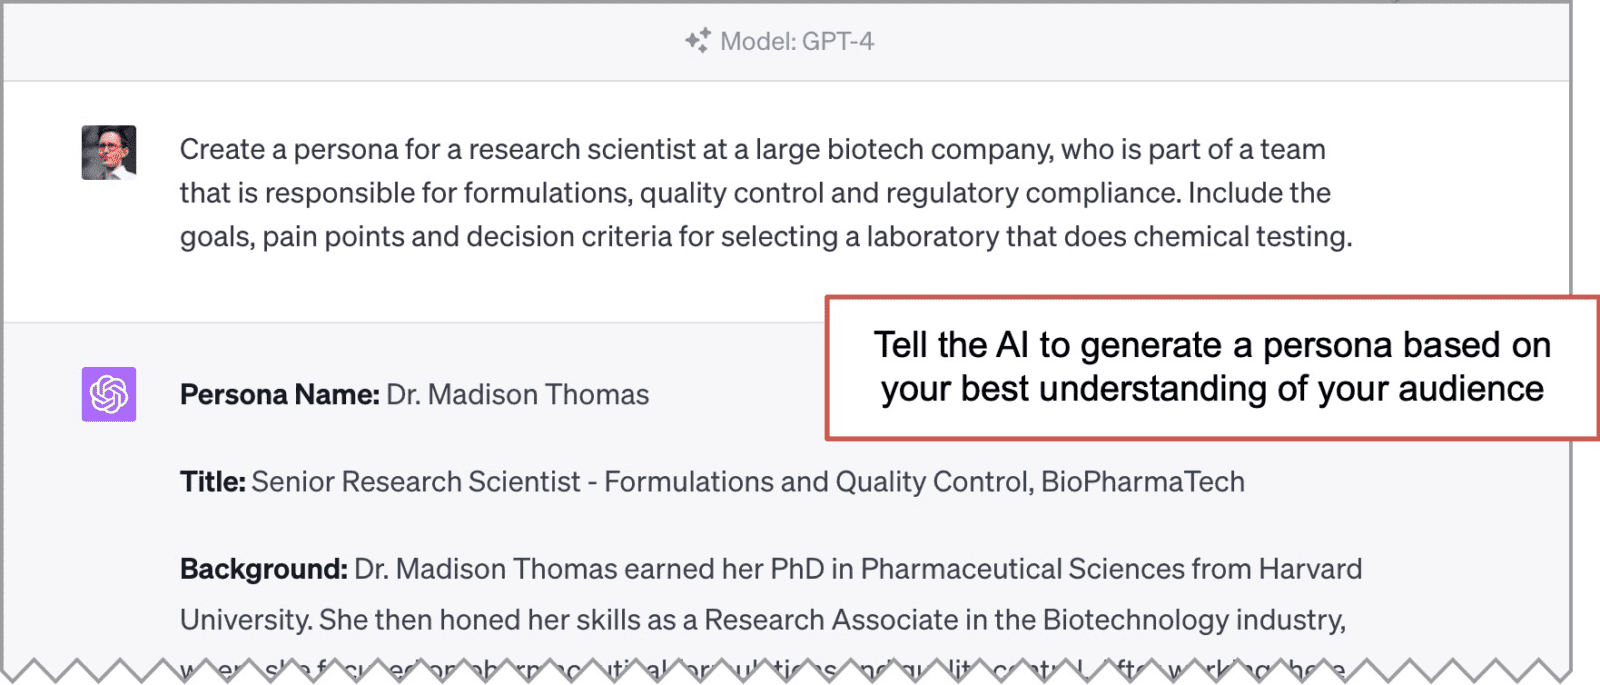Click the sparkle icon beside Model: GPT-4
Viewport: 1600px width, 685px height.
(x=698, y=41)
